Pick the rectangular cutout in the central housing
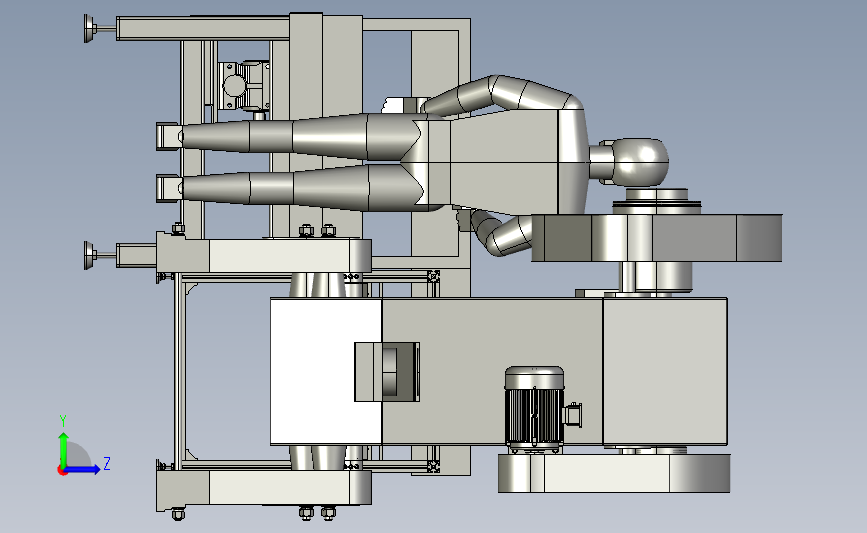The width and height of the screenshot is (867, 533). click(x=387, y=372)
